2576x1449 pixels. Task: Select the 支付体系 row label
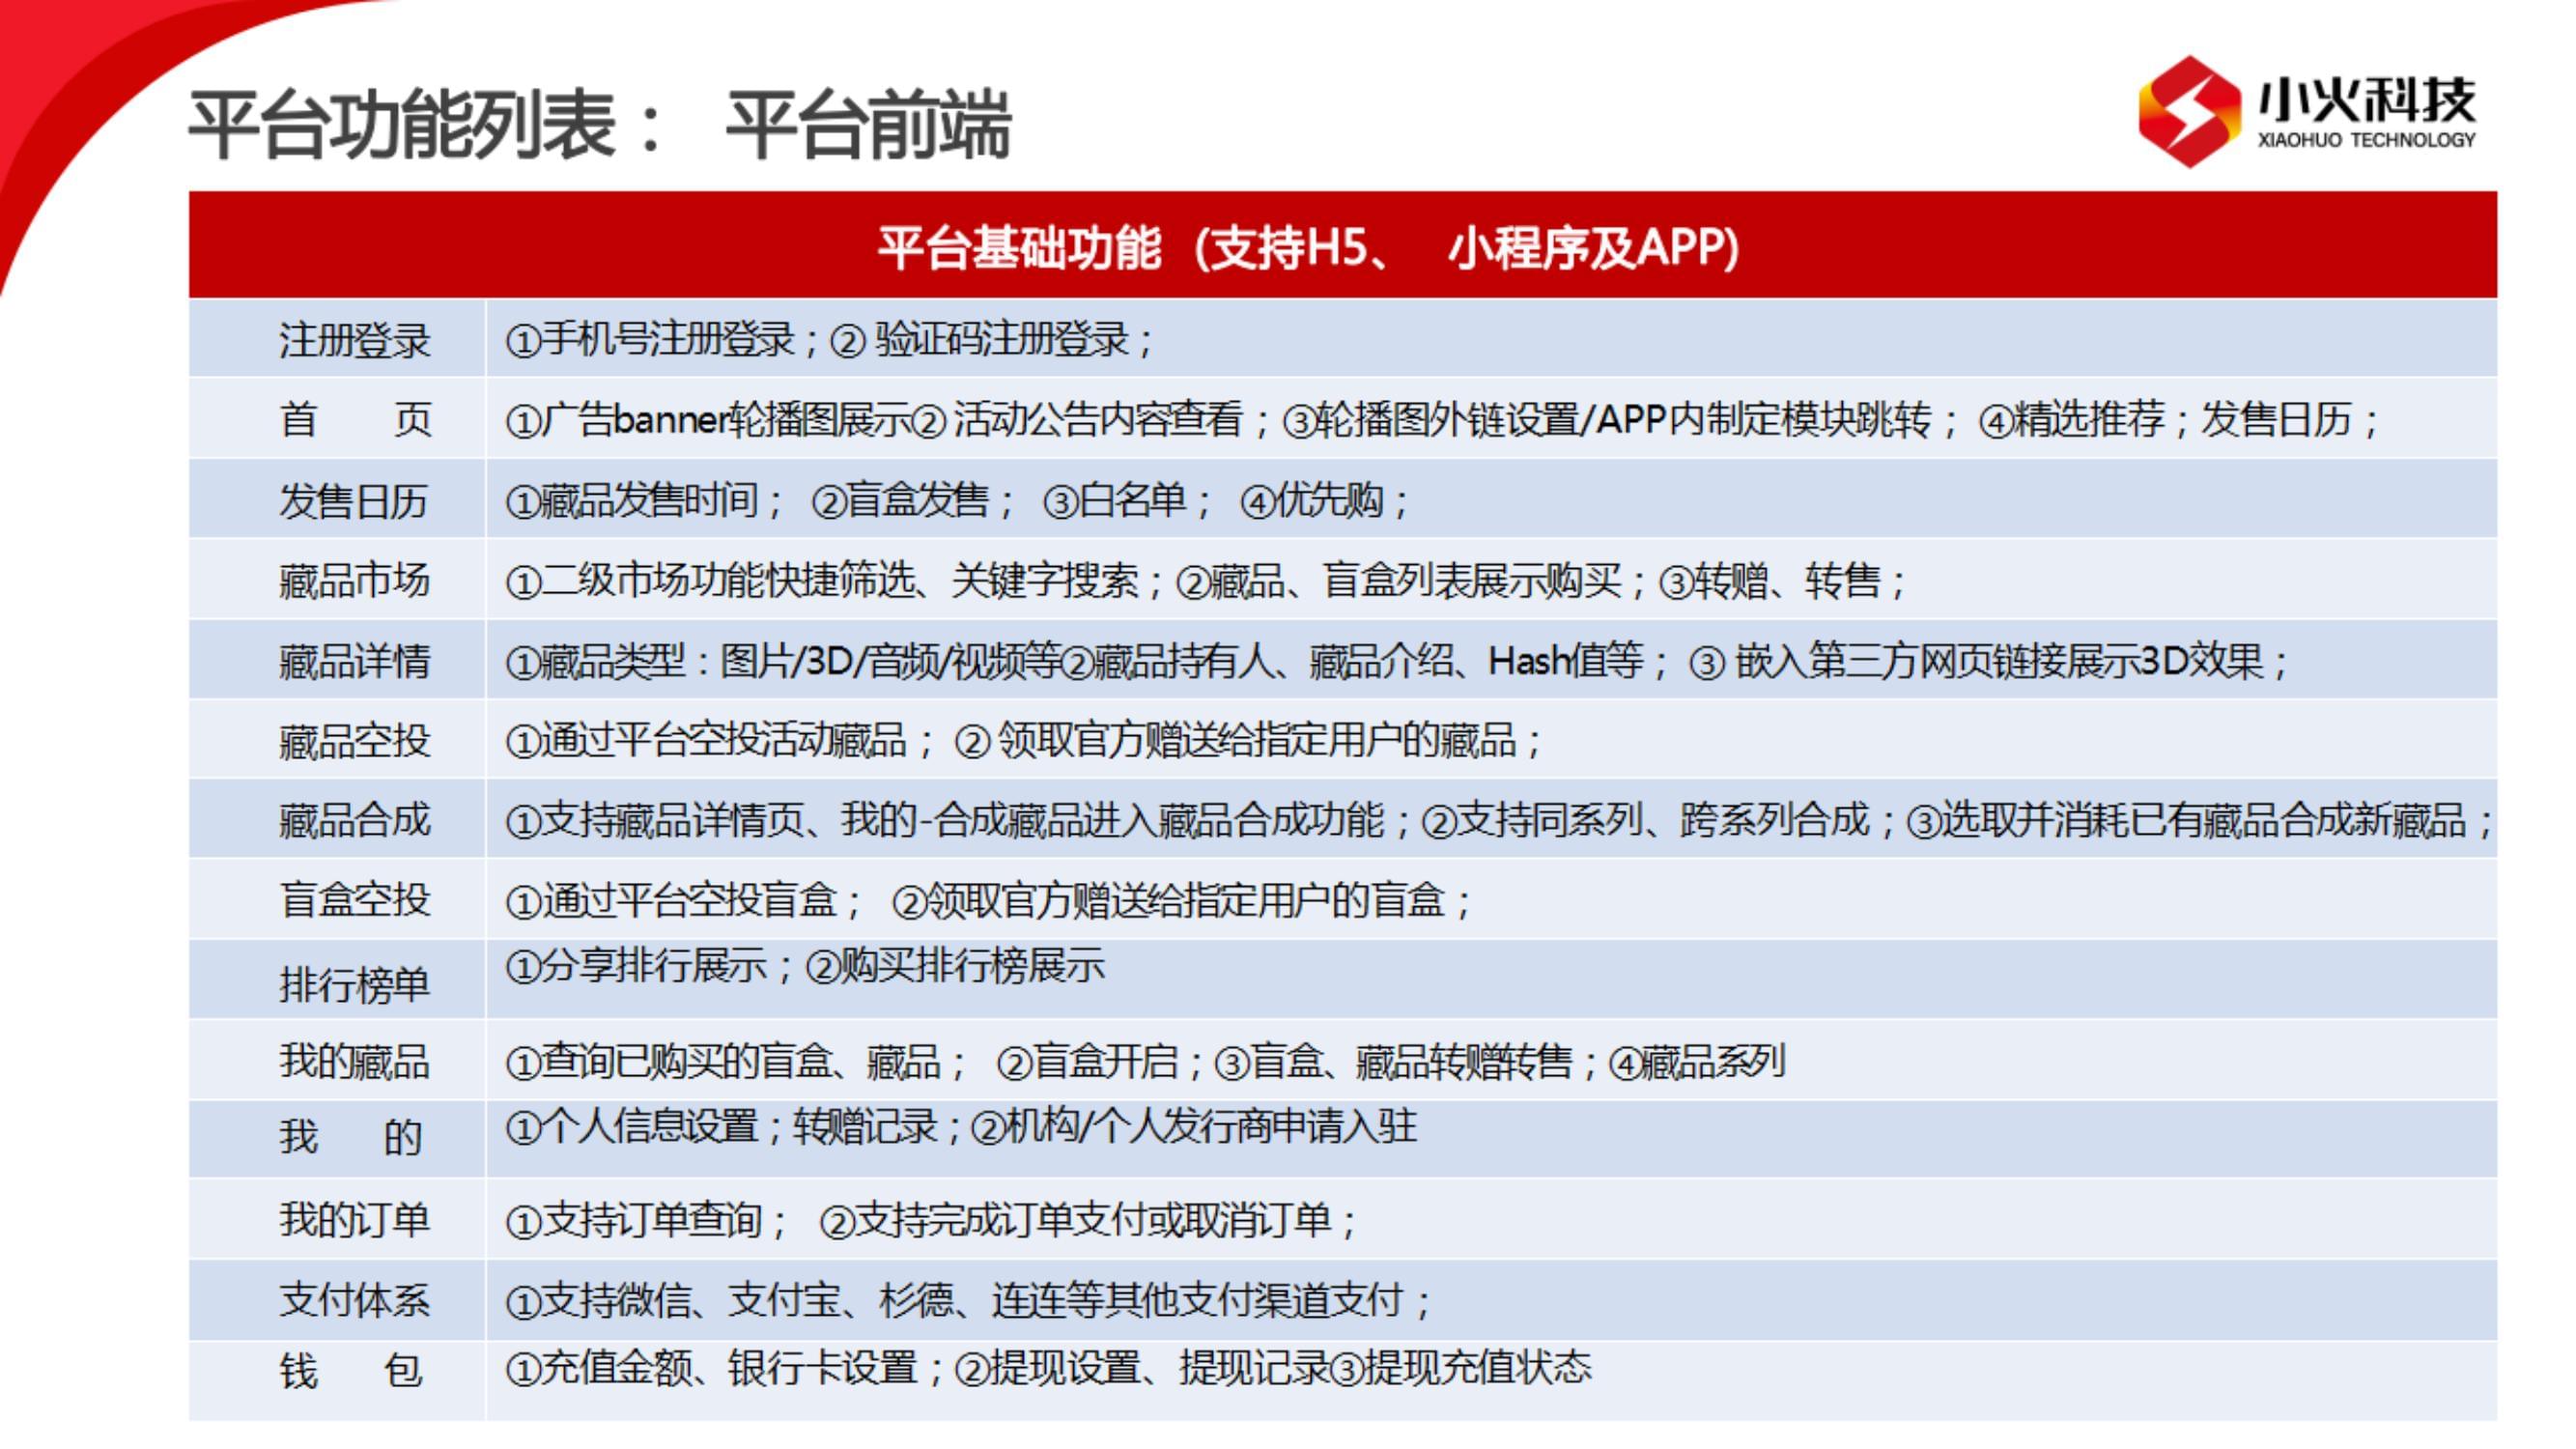pyautogui.click(x=354, y=1300)
